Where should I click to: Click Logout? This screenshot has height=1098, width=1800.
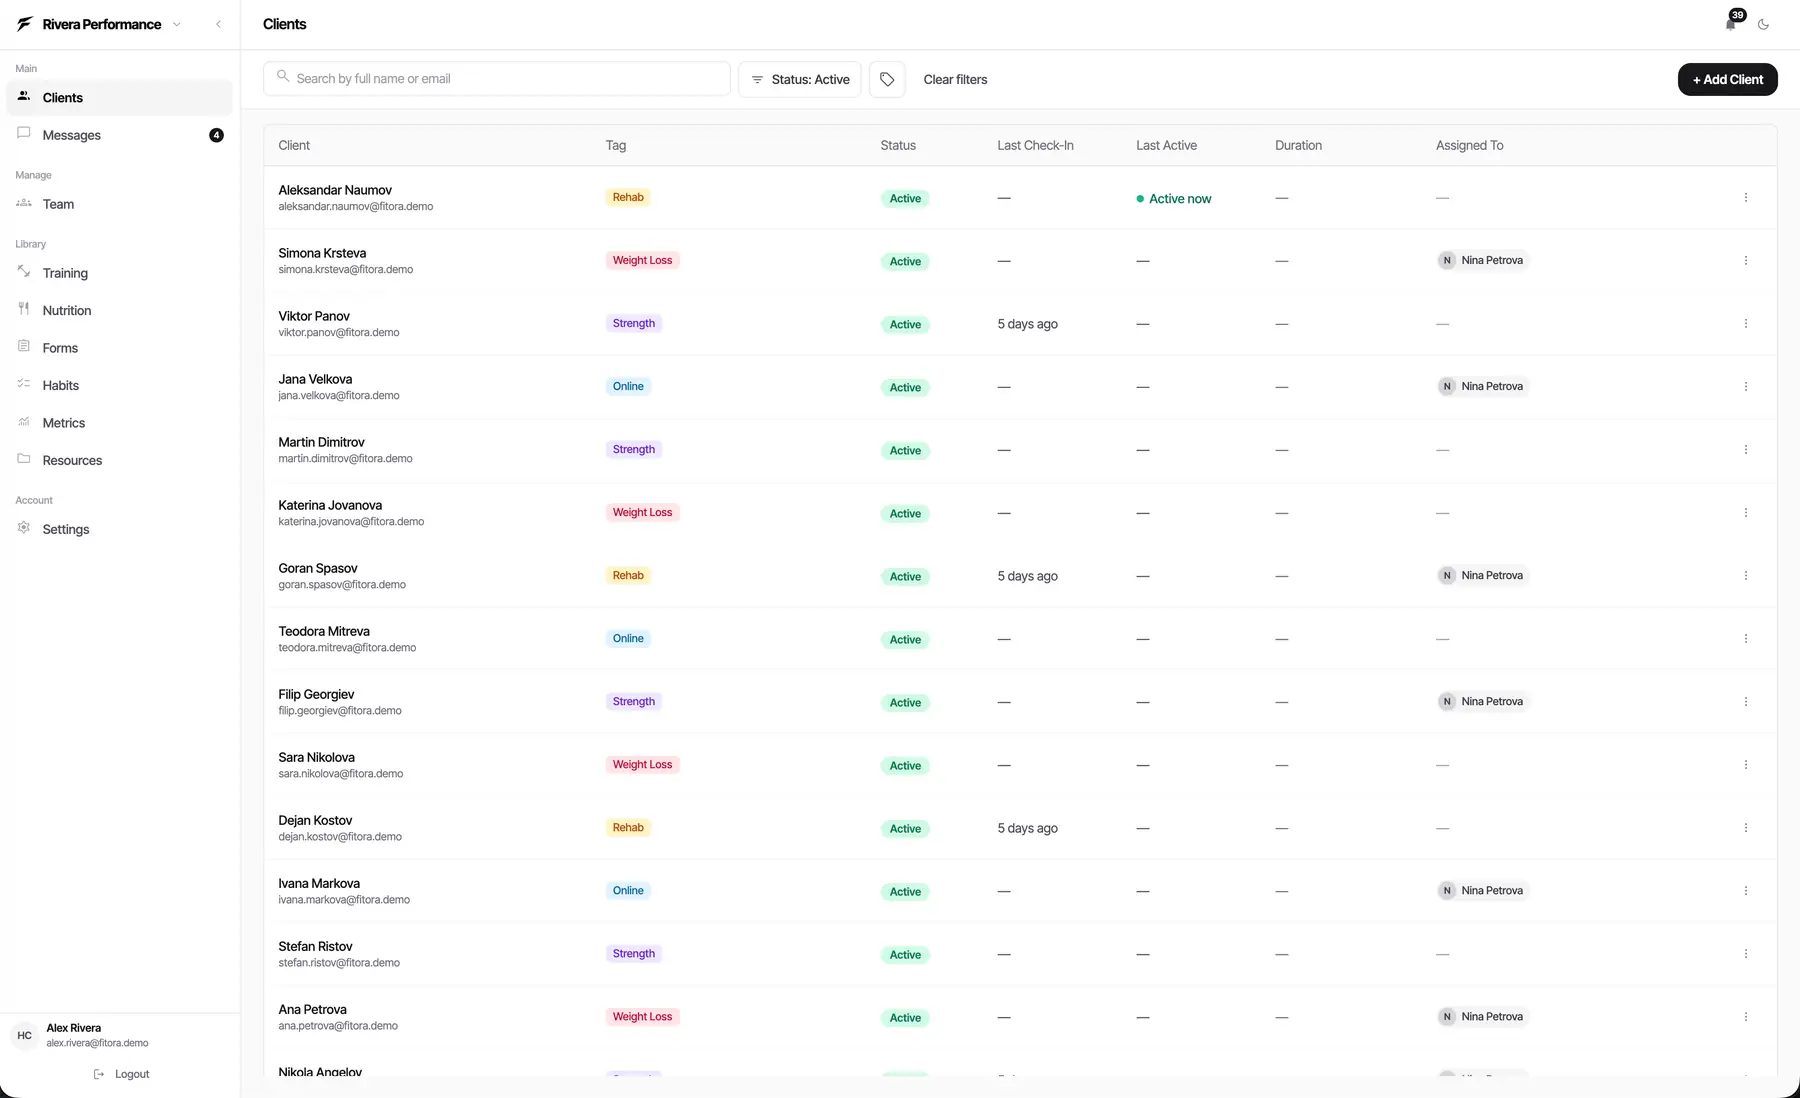point(121,1074)
